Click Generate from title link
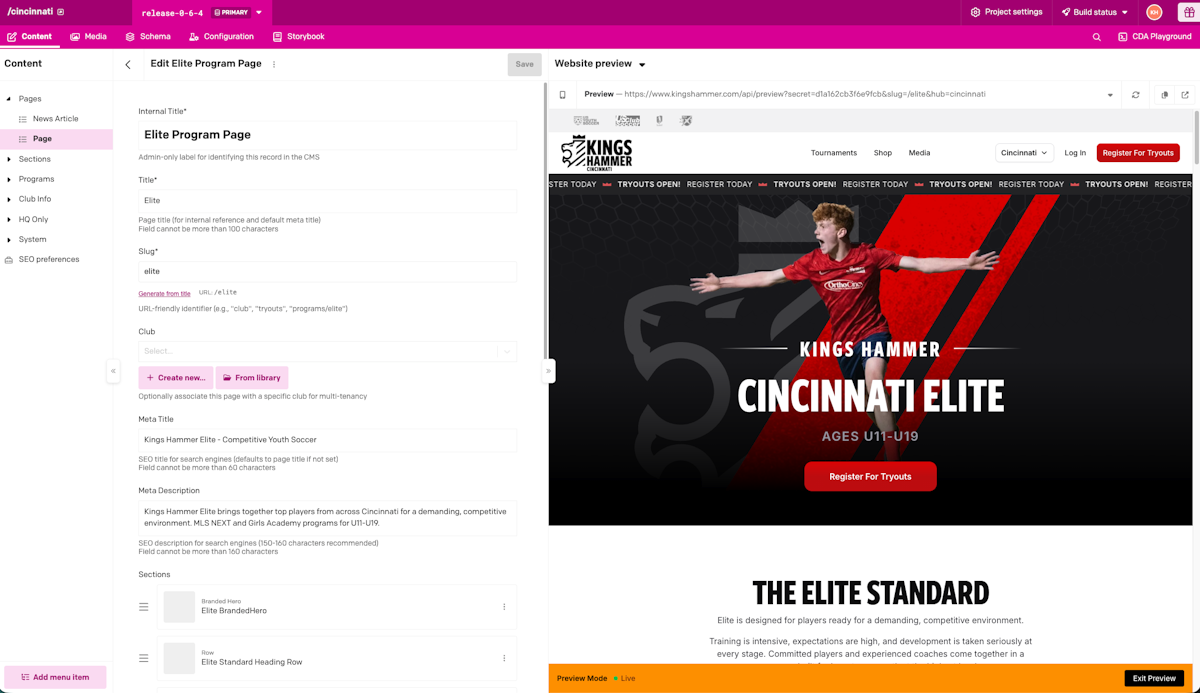This screenshot has width=1200, height=693. [164, 294]
